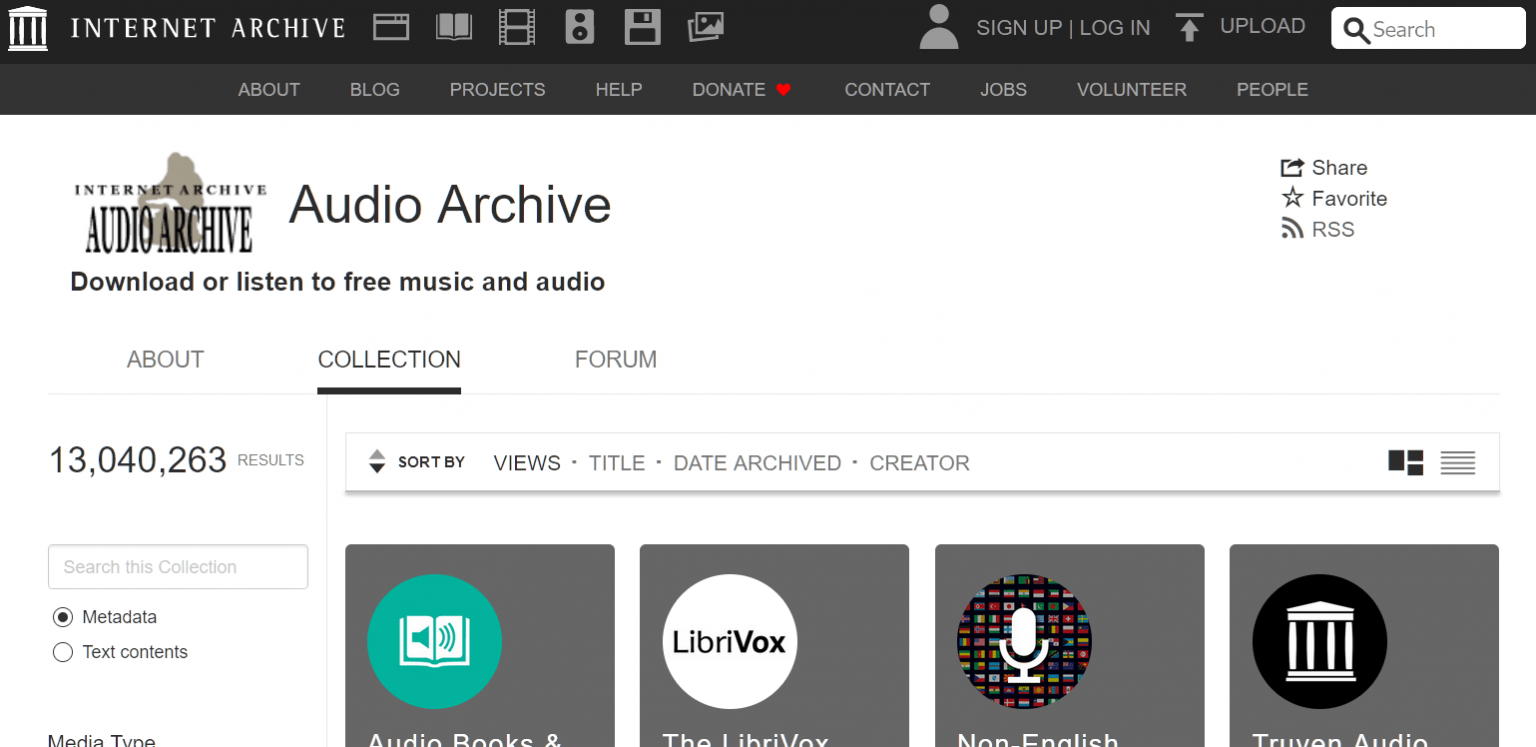Select the Images collection picture icon
Viewport: 1536px width, 747px height.
tap(706, 27)
